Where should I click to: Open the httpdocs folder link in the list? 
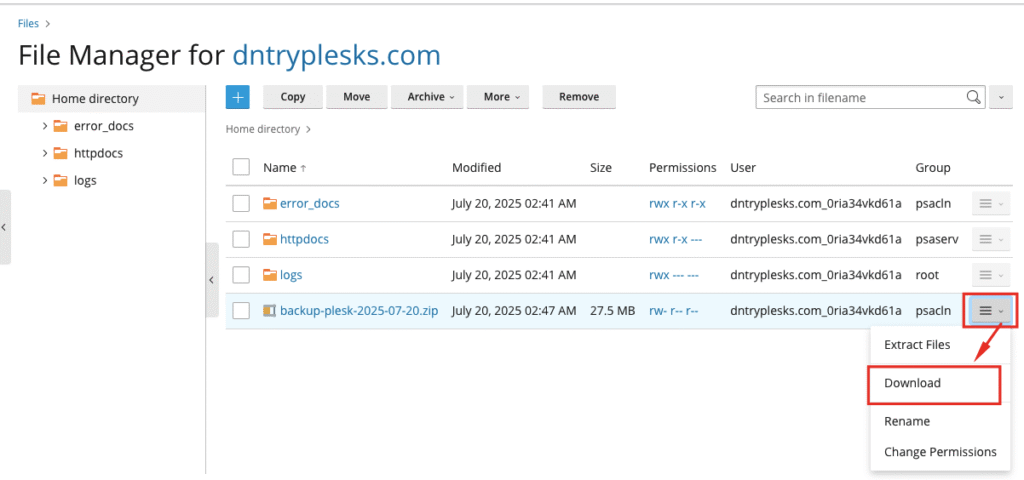pos(304,239)
